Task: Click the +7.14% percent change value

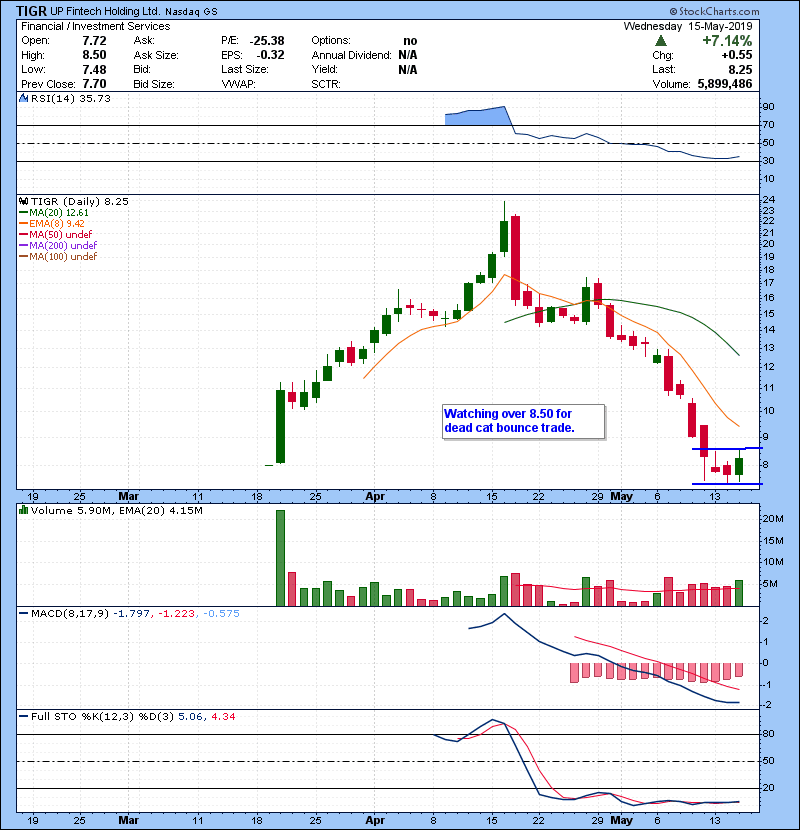Action: tap(727, 41)
